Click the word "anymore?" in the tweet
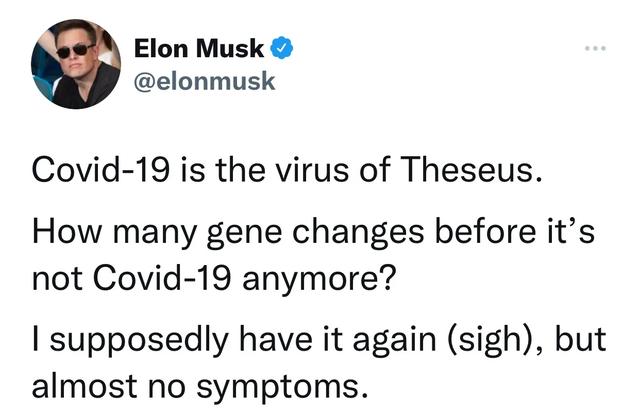The image size is (640, 411). point(319,280)
